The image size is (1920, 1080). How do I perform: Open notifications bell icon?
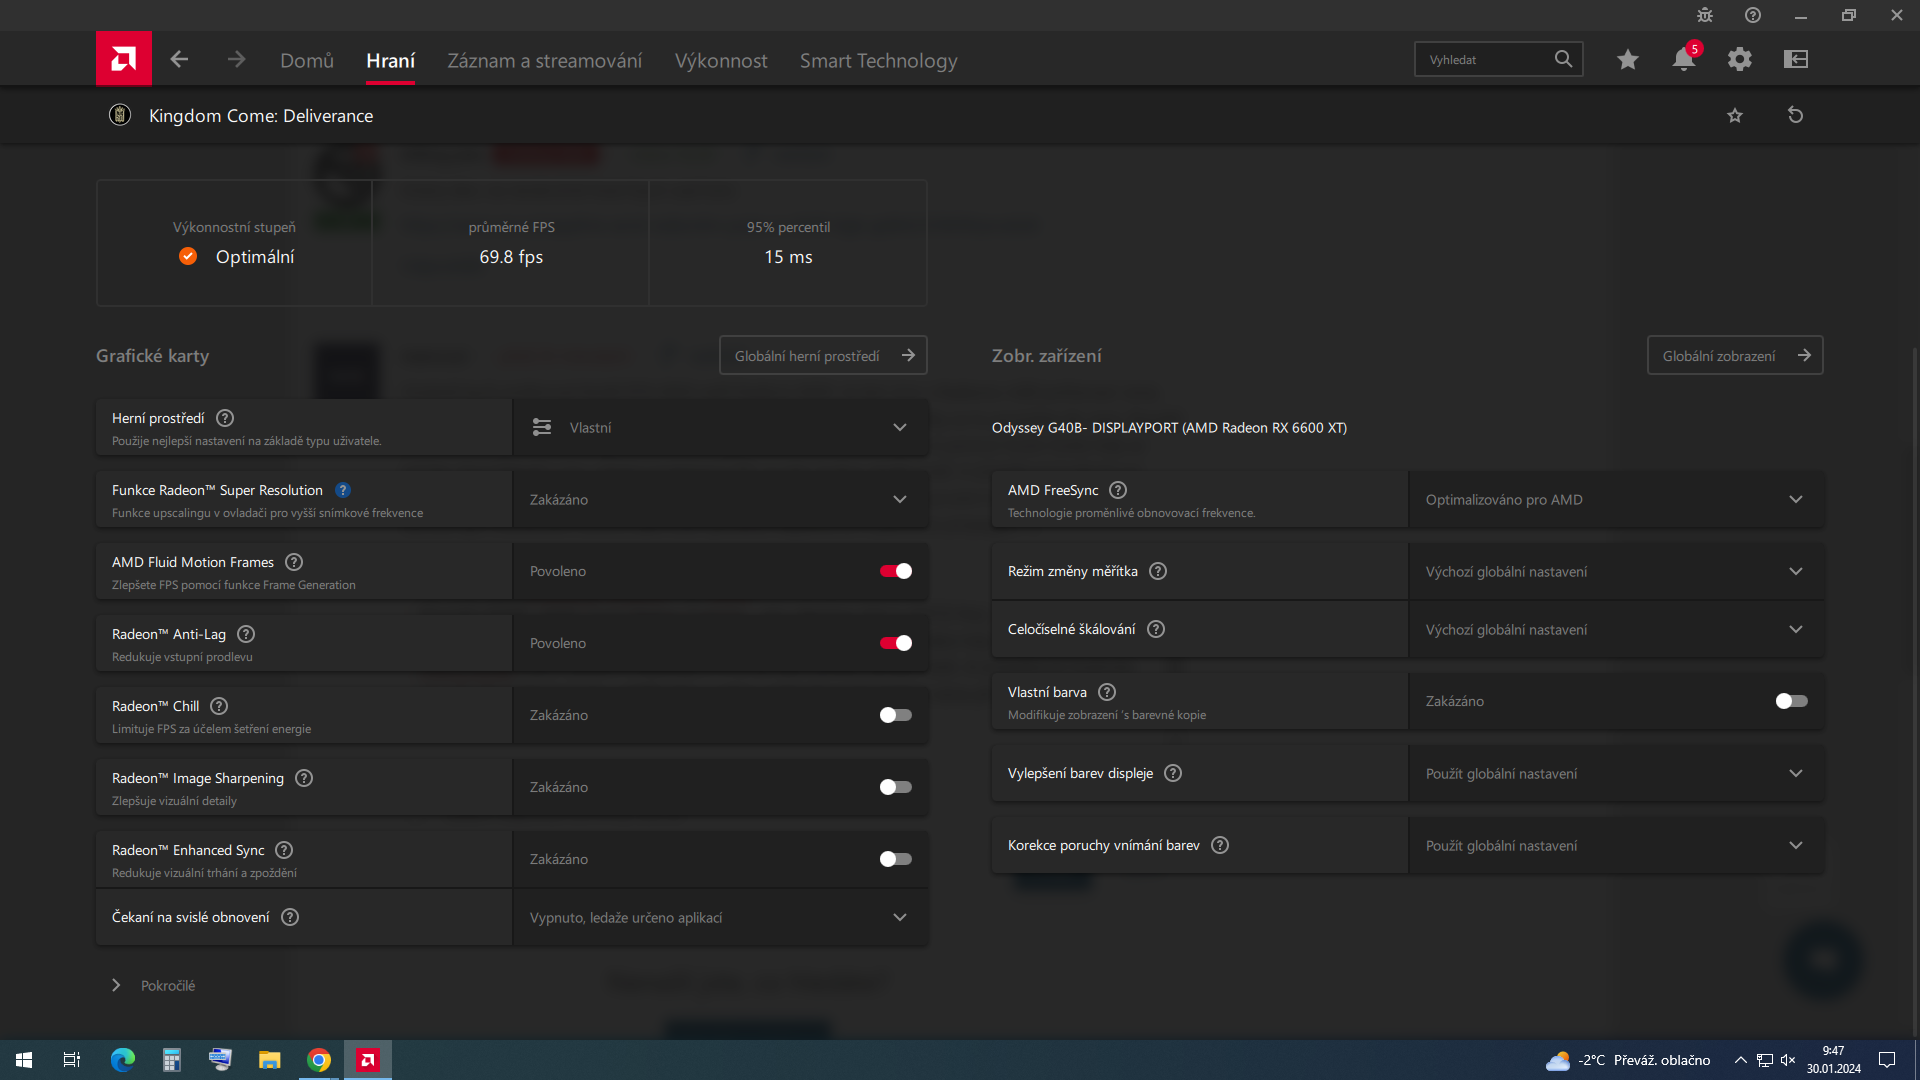[1683, 60]
